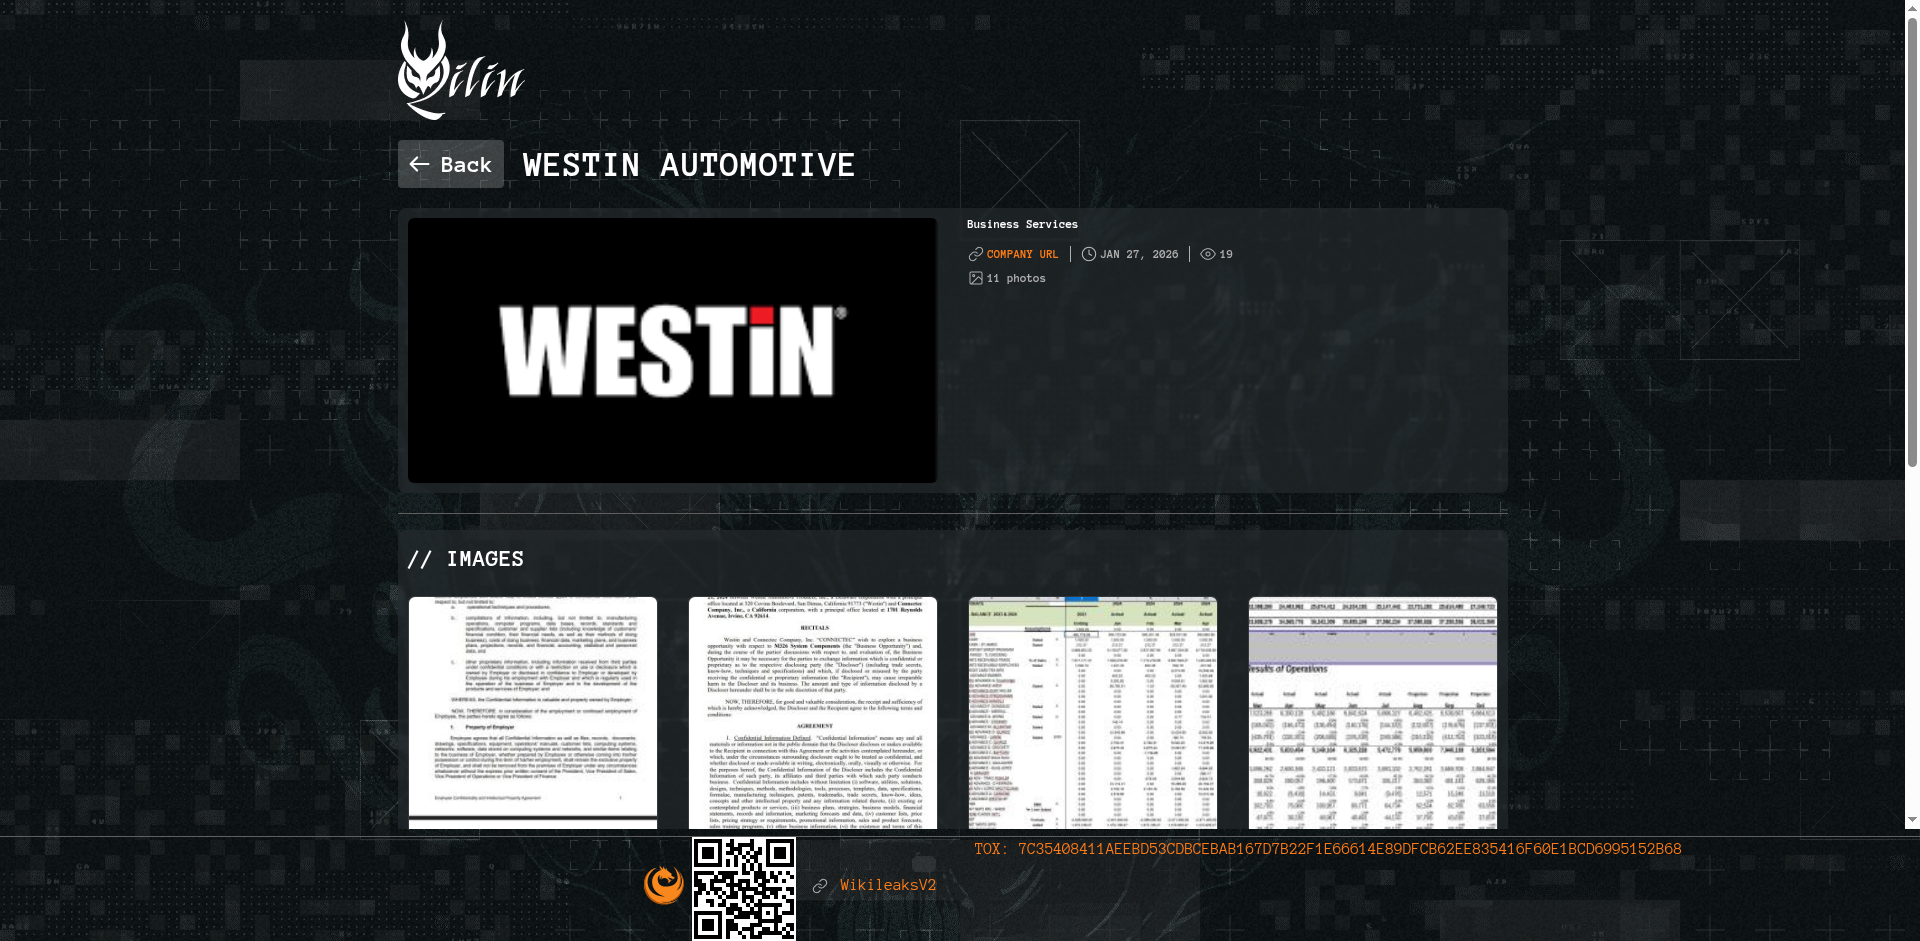Viewport: 1920px width, 941px height.
Task: Click the orange emblem icon in footer
Action: (x=663, y=885)
